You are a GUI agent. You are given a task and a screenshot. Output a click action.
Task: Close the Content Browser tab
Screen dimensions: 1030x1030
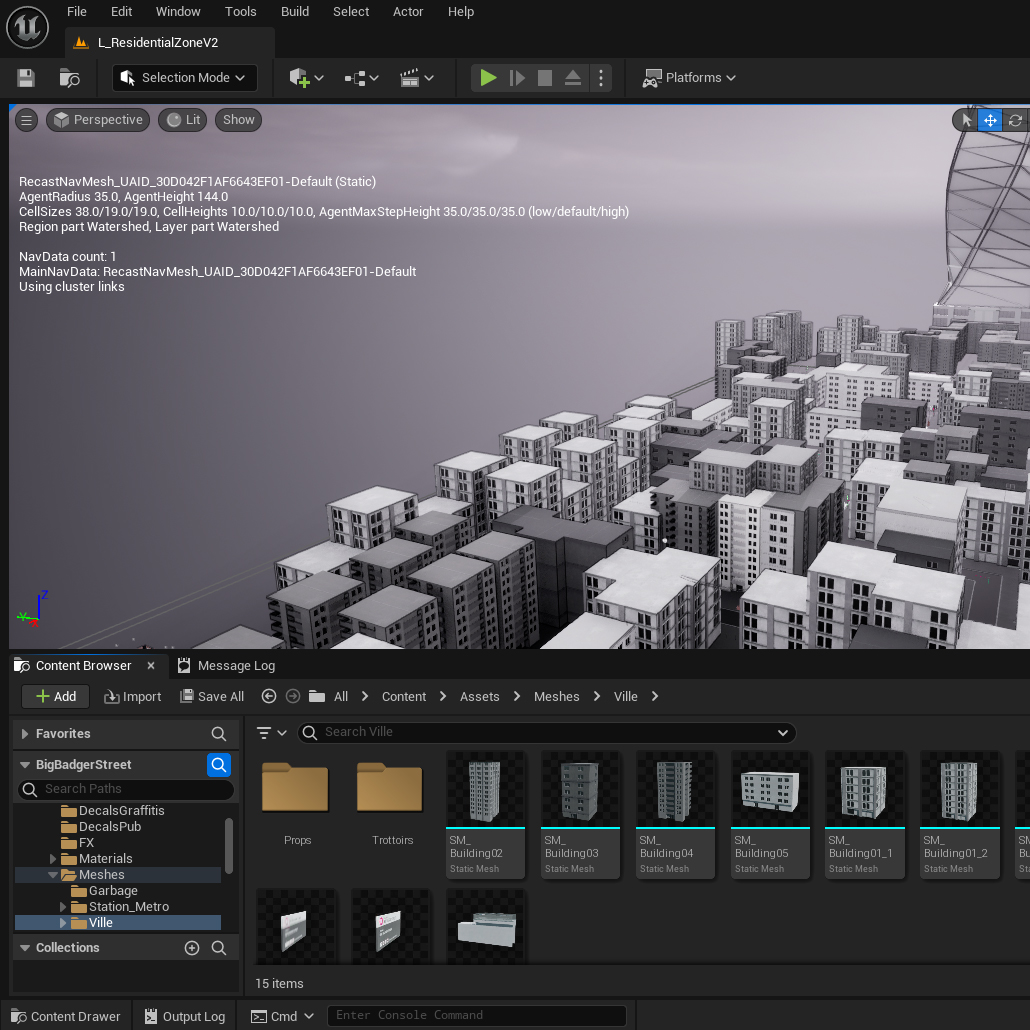click(x=151, y=665)
